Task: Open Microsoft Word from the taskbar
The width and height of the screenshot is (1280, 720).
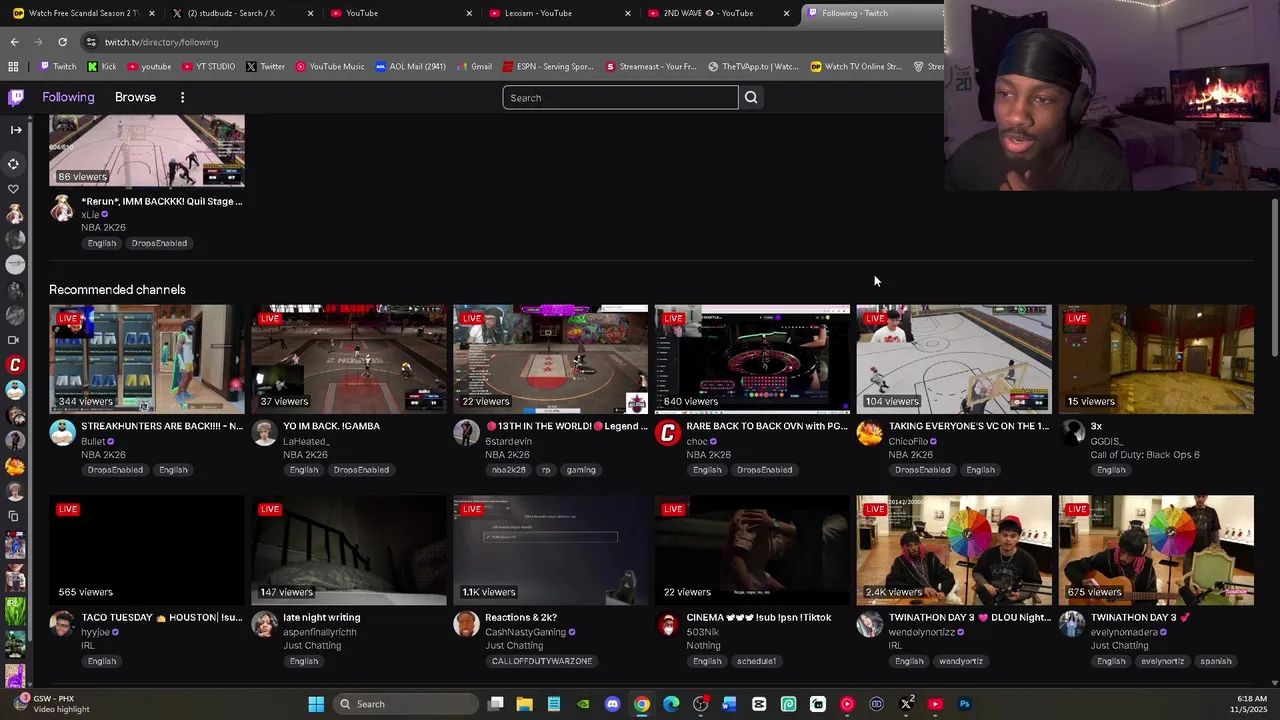Action: (x=729, y=704)
